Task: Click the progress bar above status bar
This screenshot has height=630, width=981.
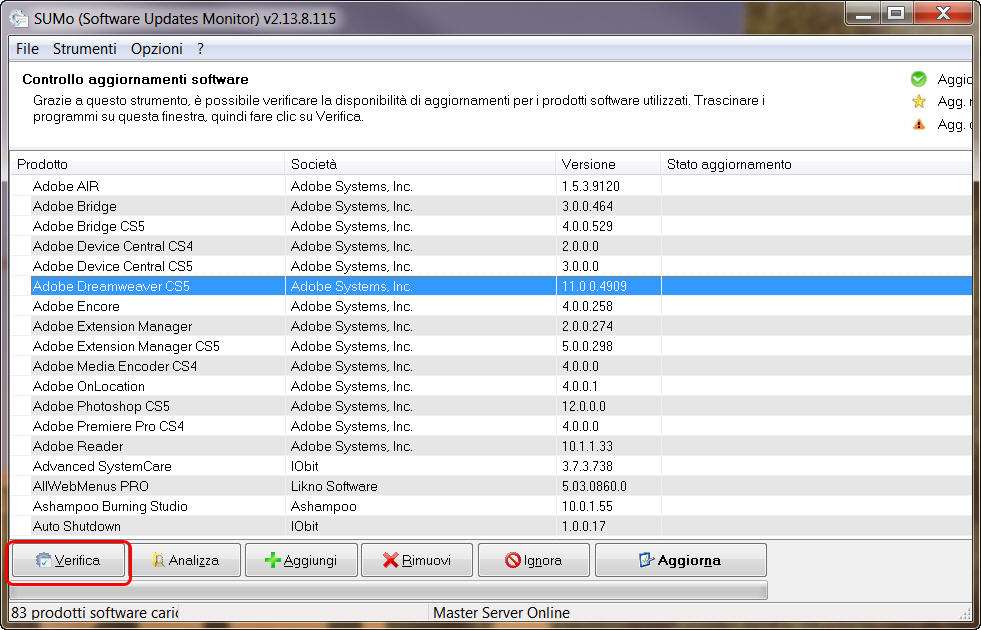Action: [x=388, y=590]
